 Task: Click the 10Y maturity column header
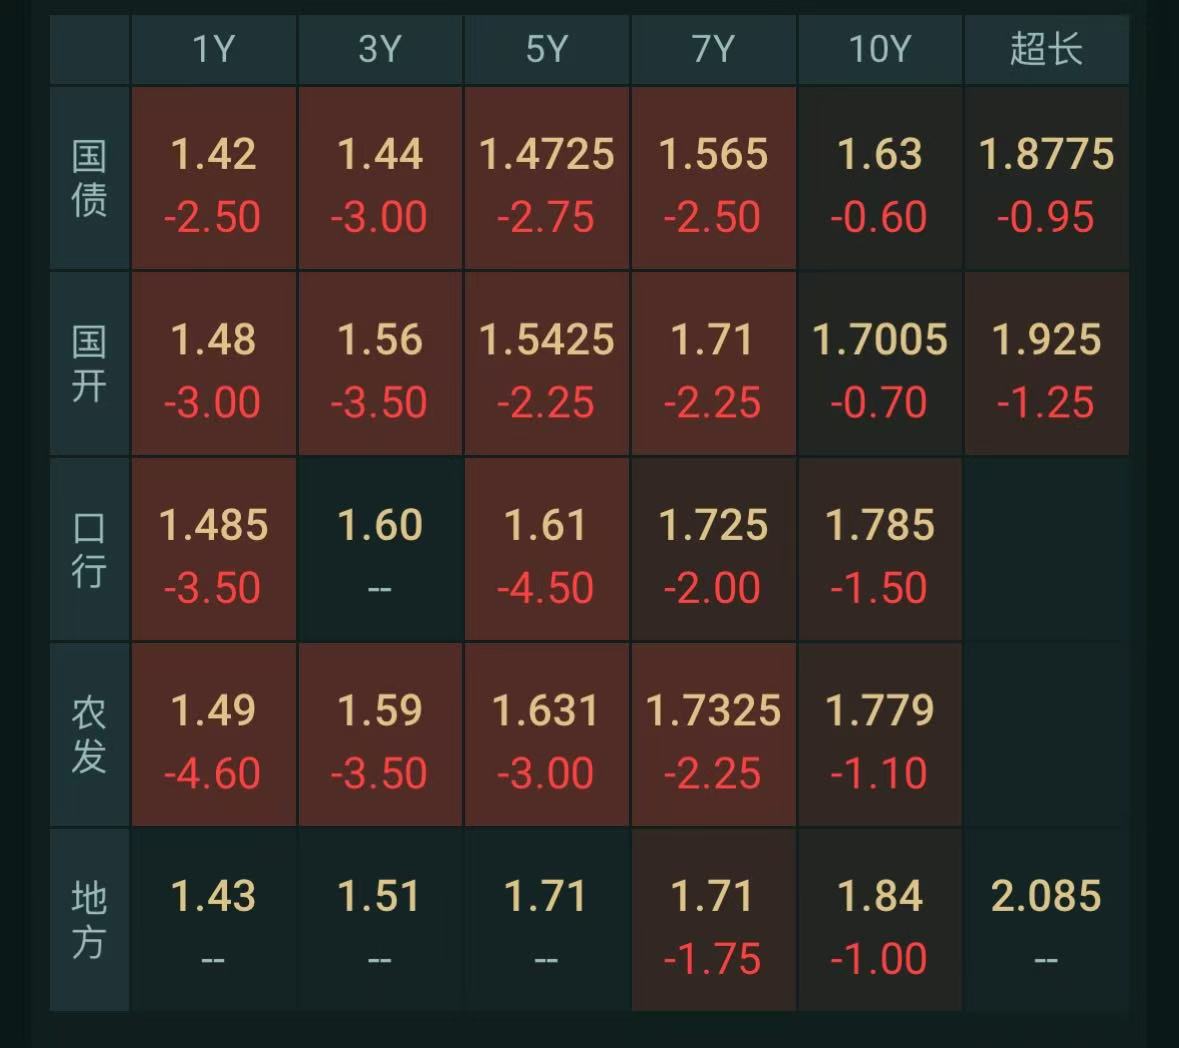point(880,50)
